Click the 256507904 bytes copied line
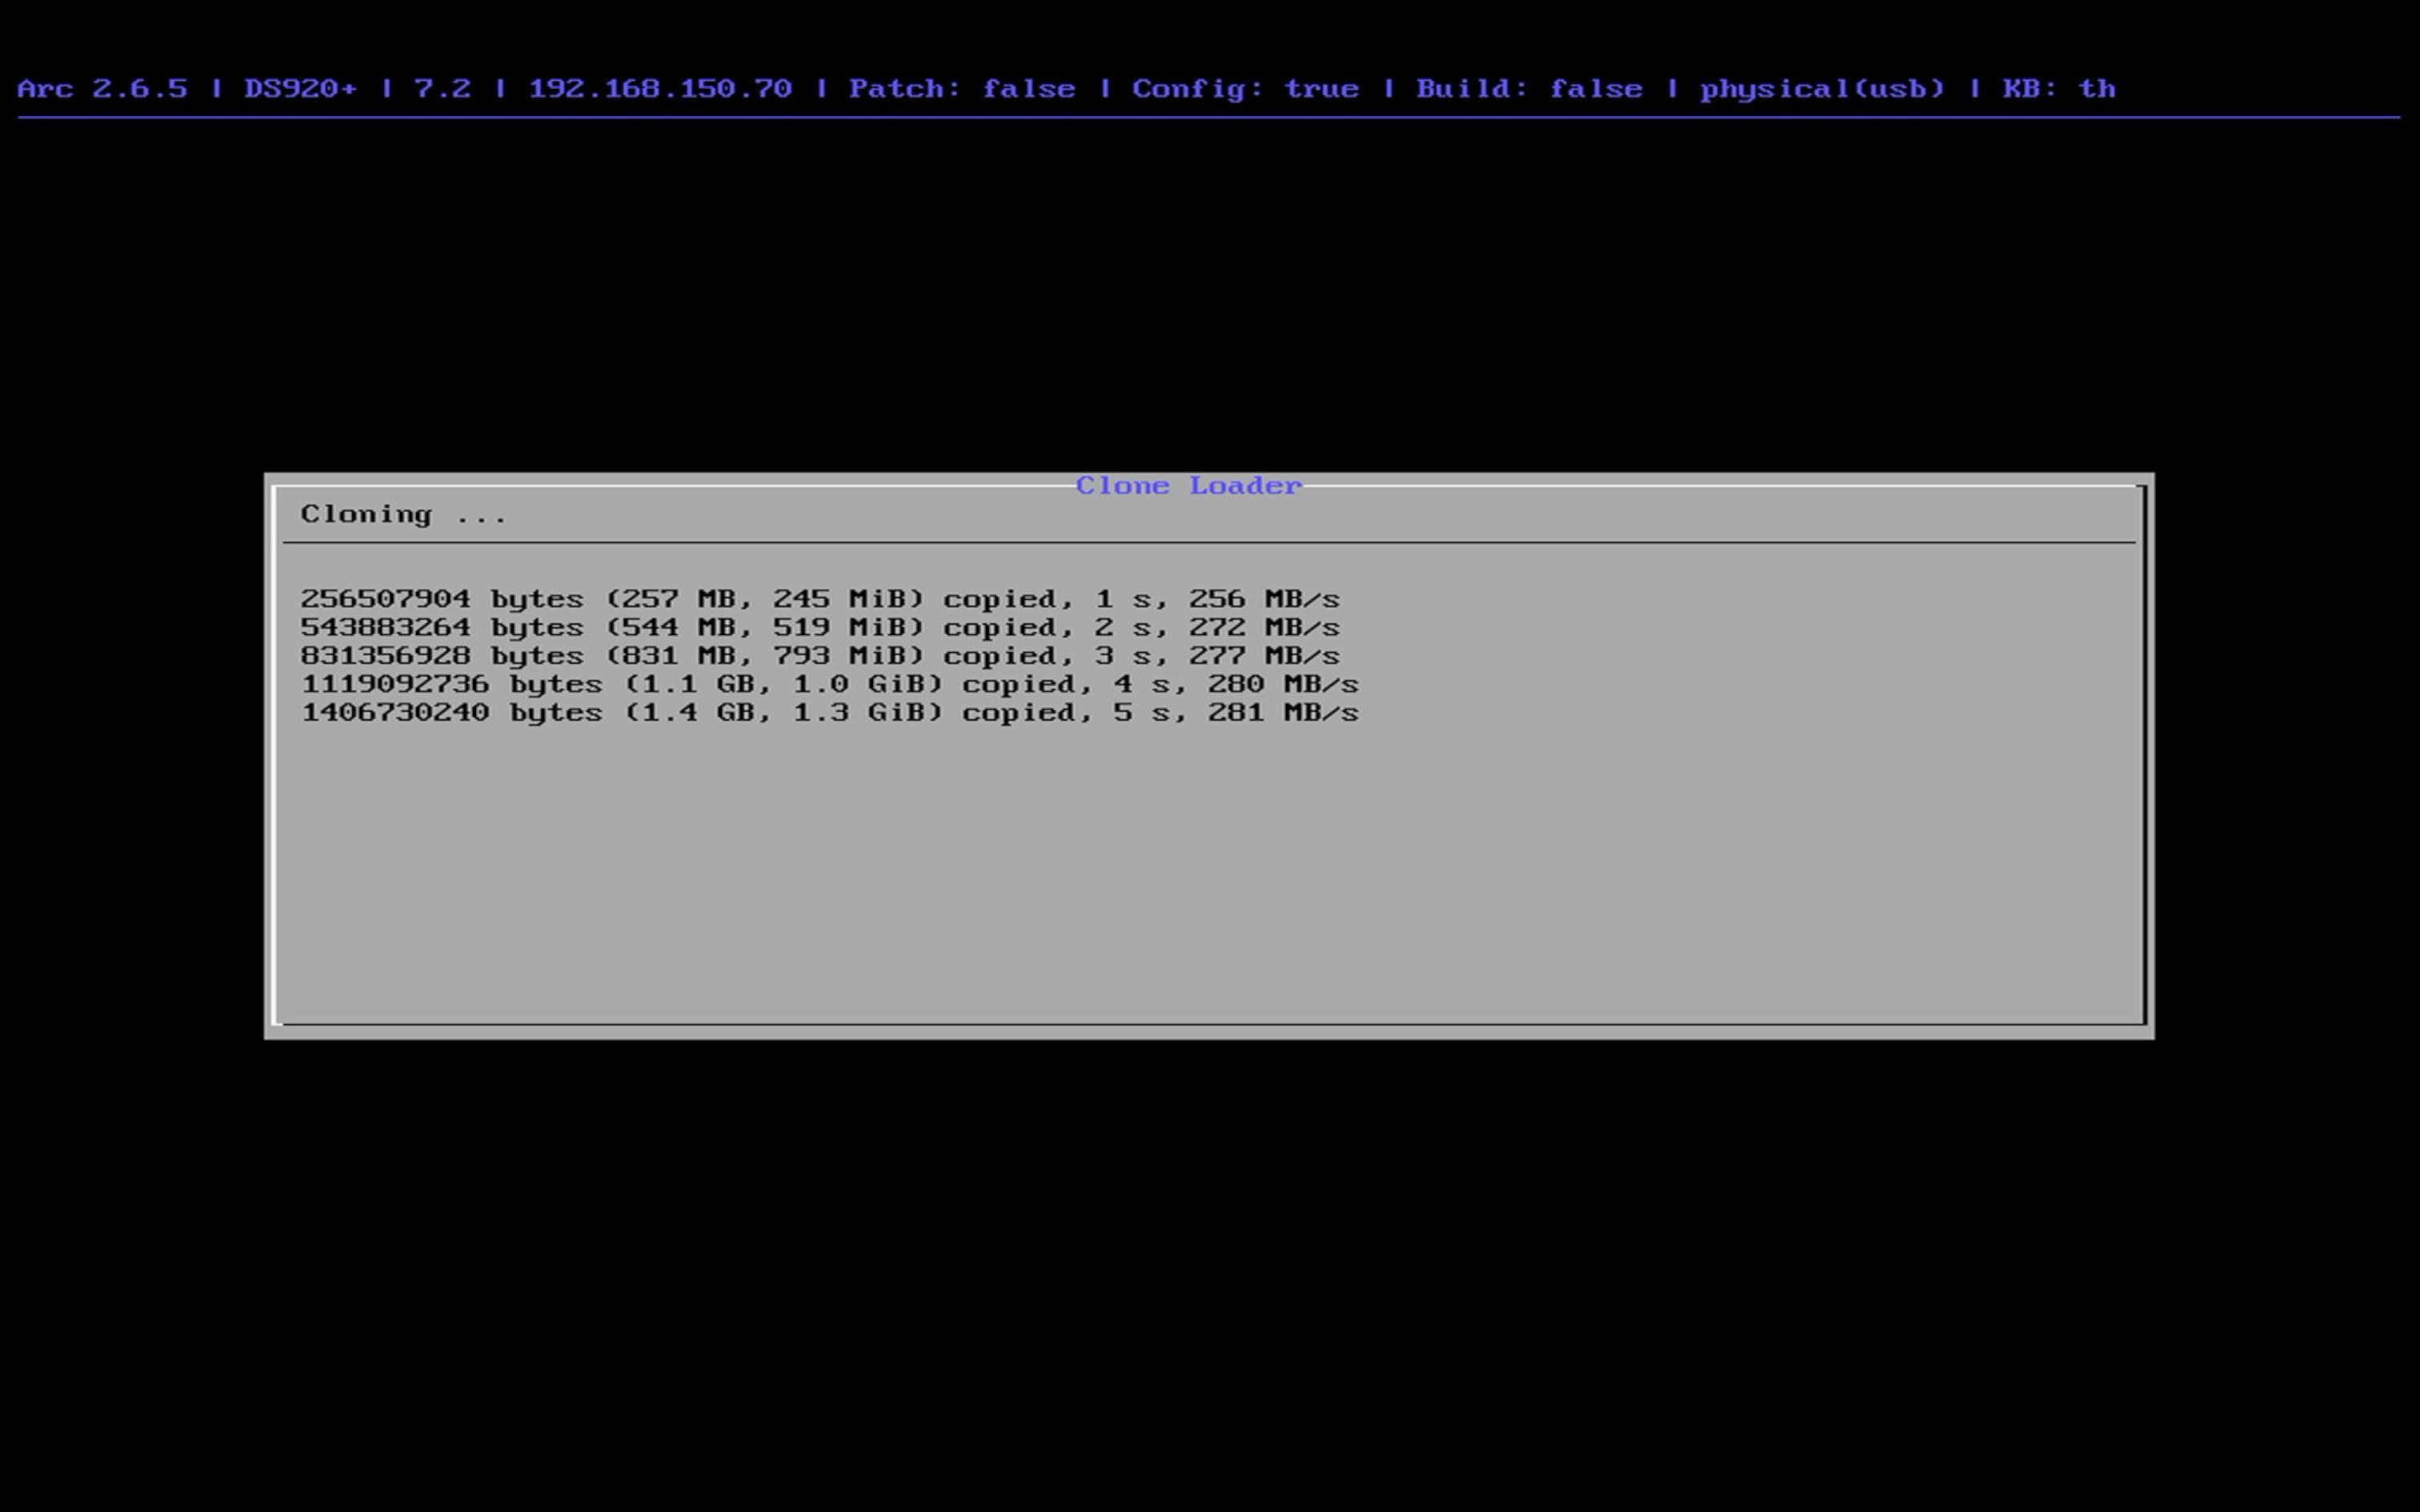Viewport: 2420px width, 1512px height. click(x=819, y=599)
